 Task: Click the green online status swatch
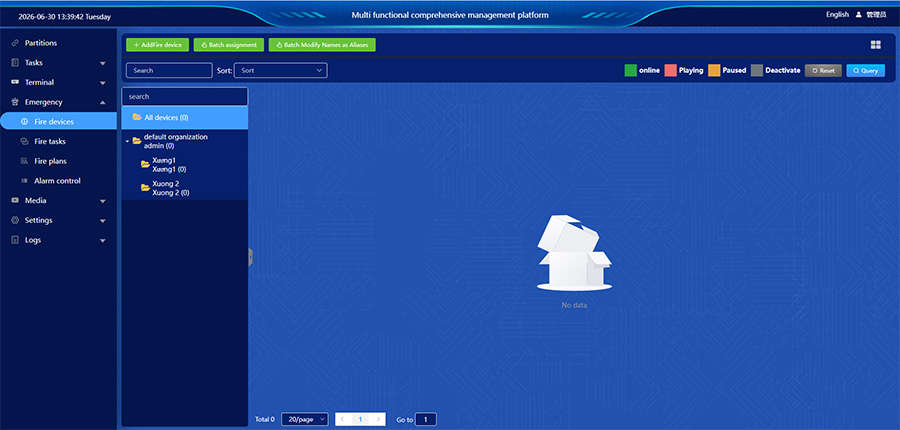tap(630, 71)
